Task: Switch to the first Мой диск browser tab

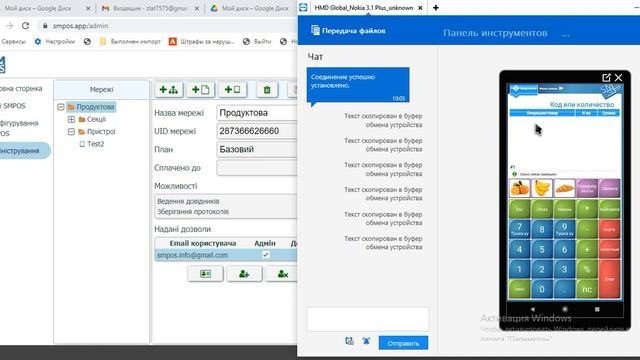Action: pos(44,8)
